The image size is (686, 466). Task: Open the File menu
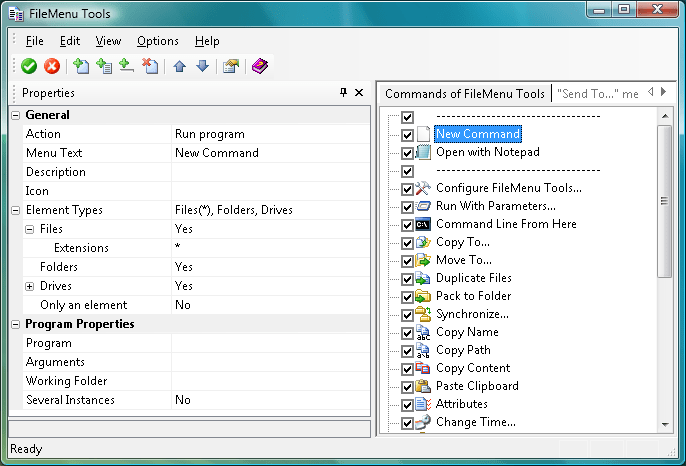tap(35, 41)
